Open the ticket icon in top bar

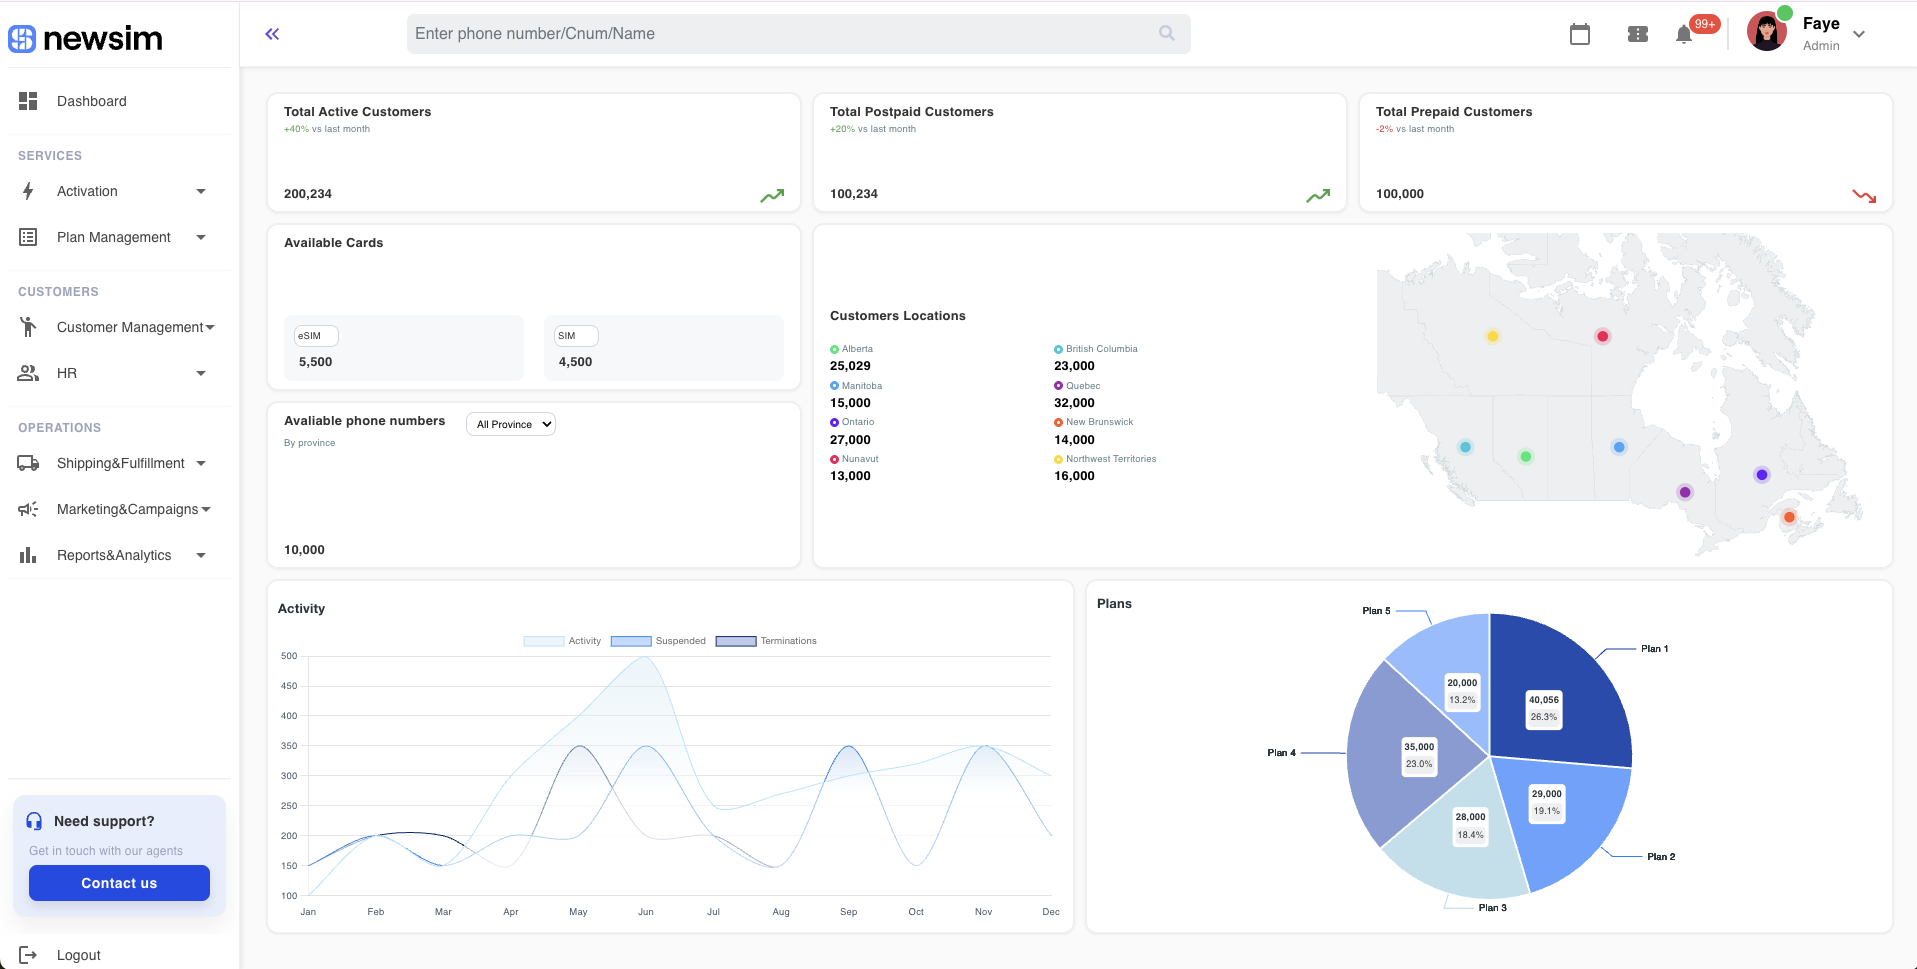(1637, 34)
